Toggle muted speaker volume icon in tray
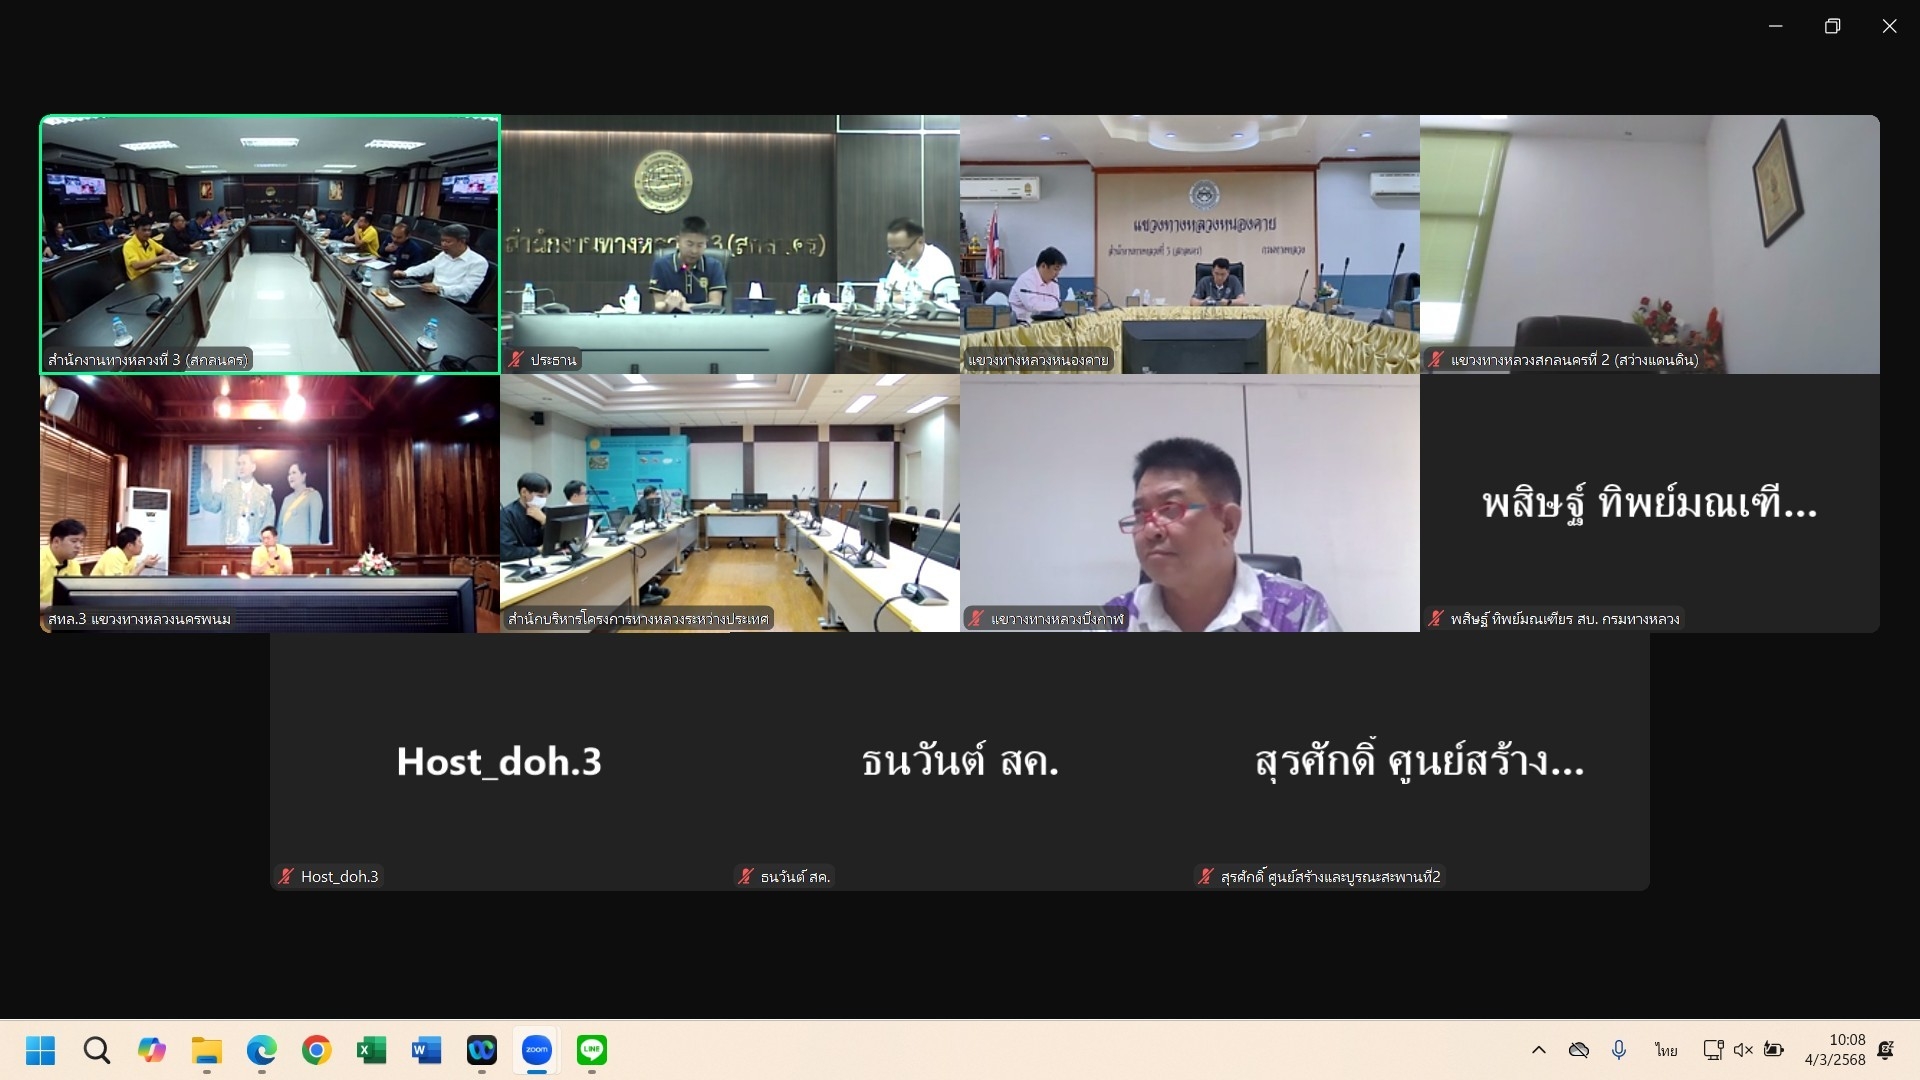1920x1080 pixels. click(1743, 1050)
